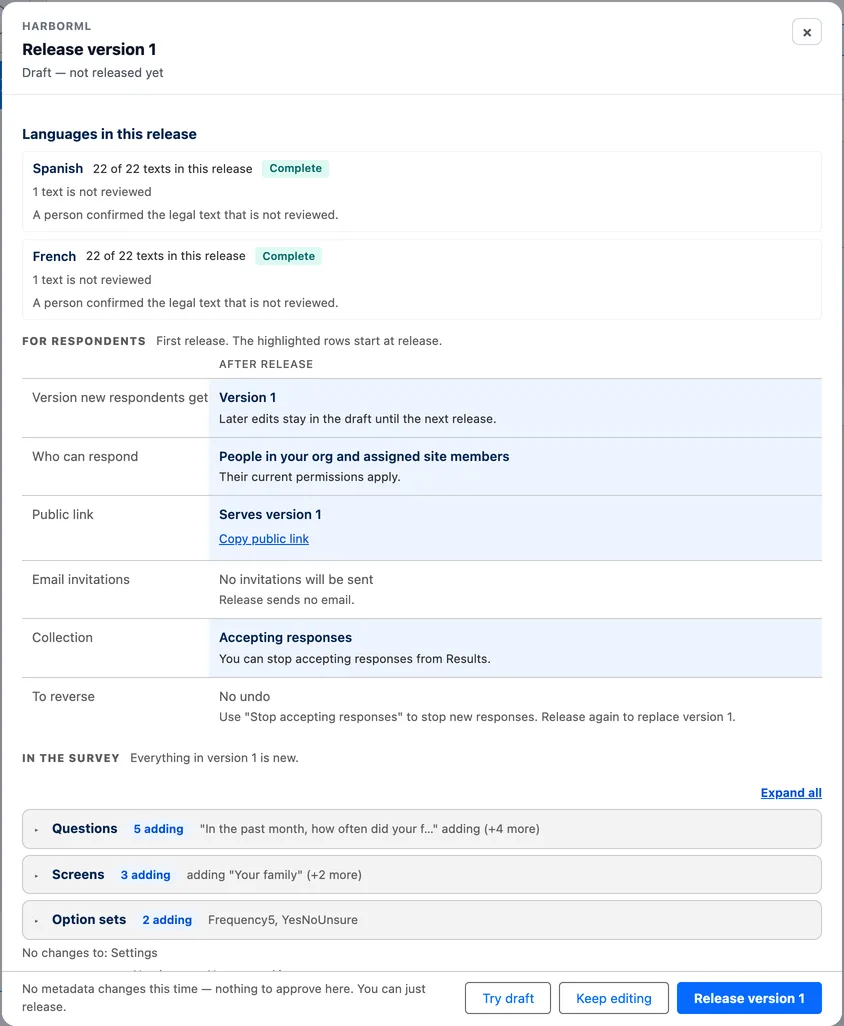Click 'People in your org and assigned site members'
The width and height of the screenshot is (844, 1026).
pyautogui.click(x=364, y=456)
